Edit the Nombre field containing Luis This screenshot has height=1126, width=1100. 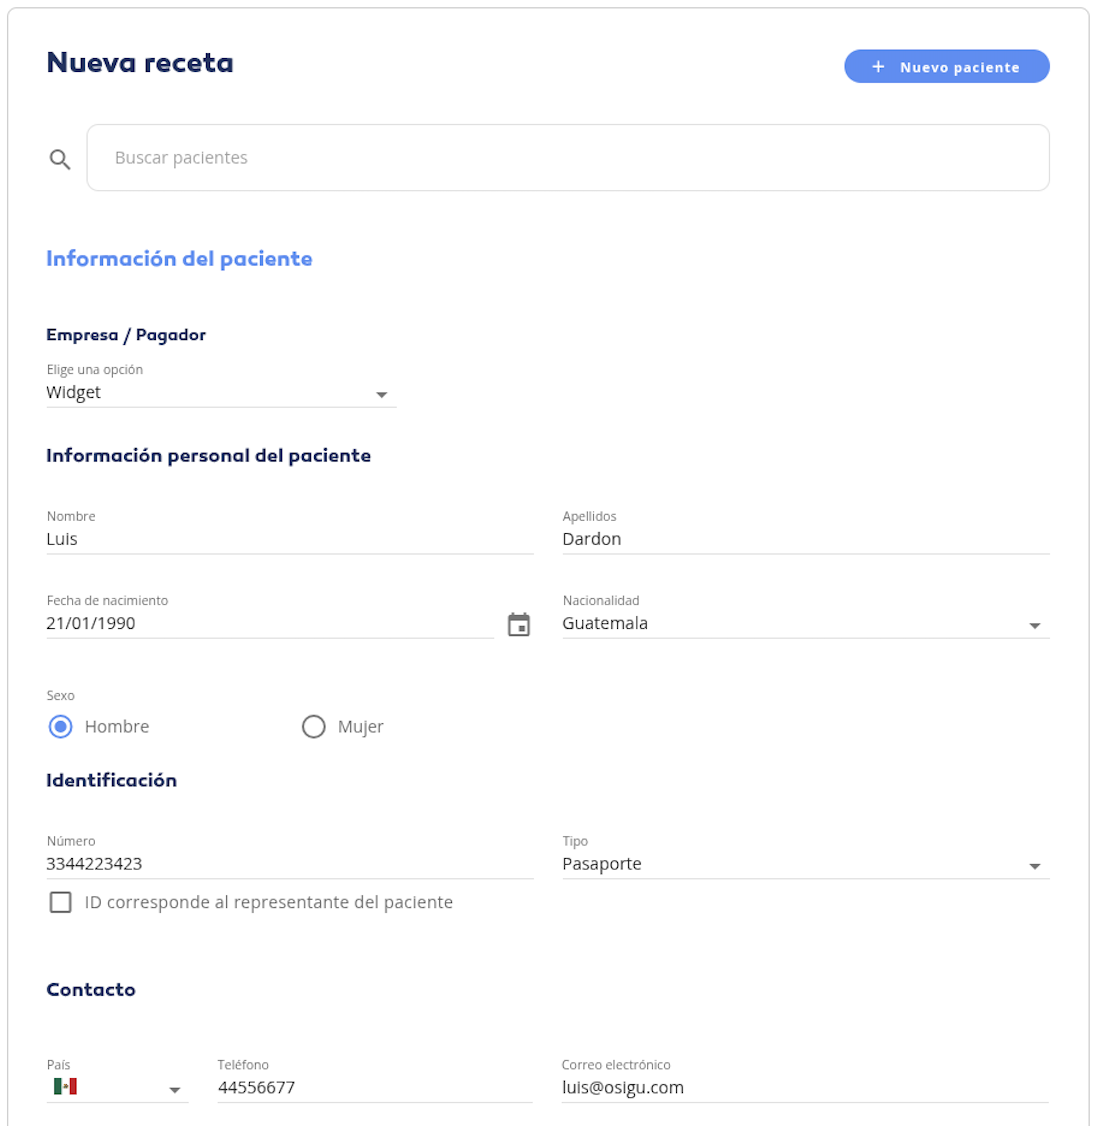[x=290, y=539]
